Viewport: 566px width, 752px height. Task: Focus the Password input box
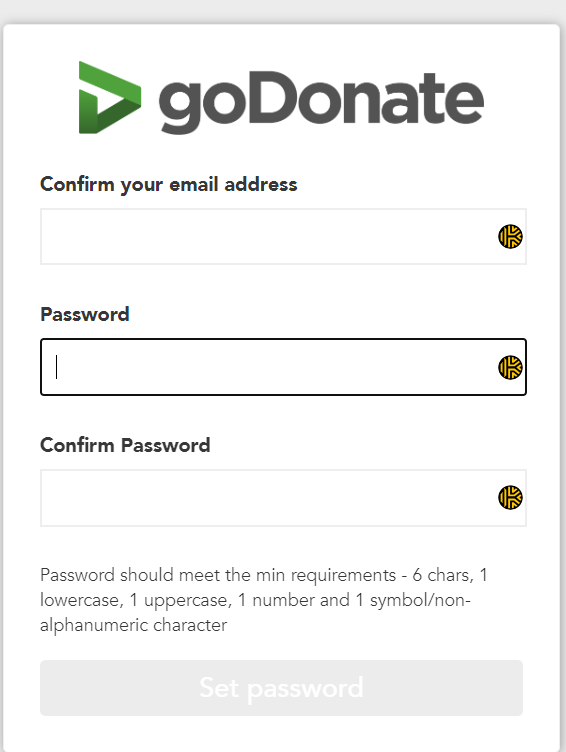coord(283,367)
